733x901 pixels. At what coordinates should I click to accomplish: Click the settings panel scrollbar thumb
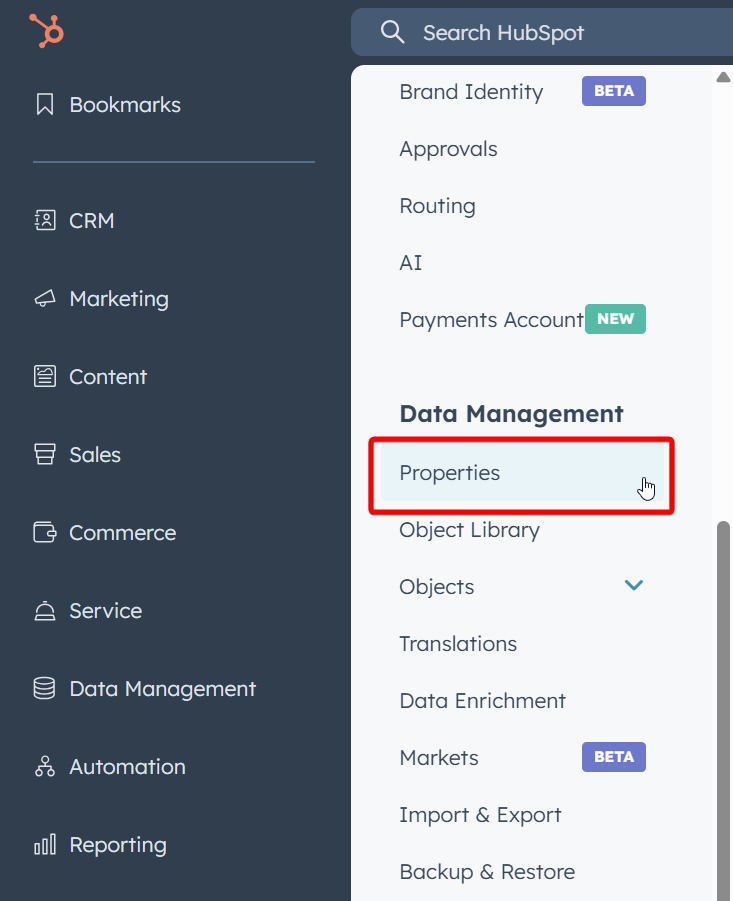[724, 711]
